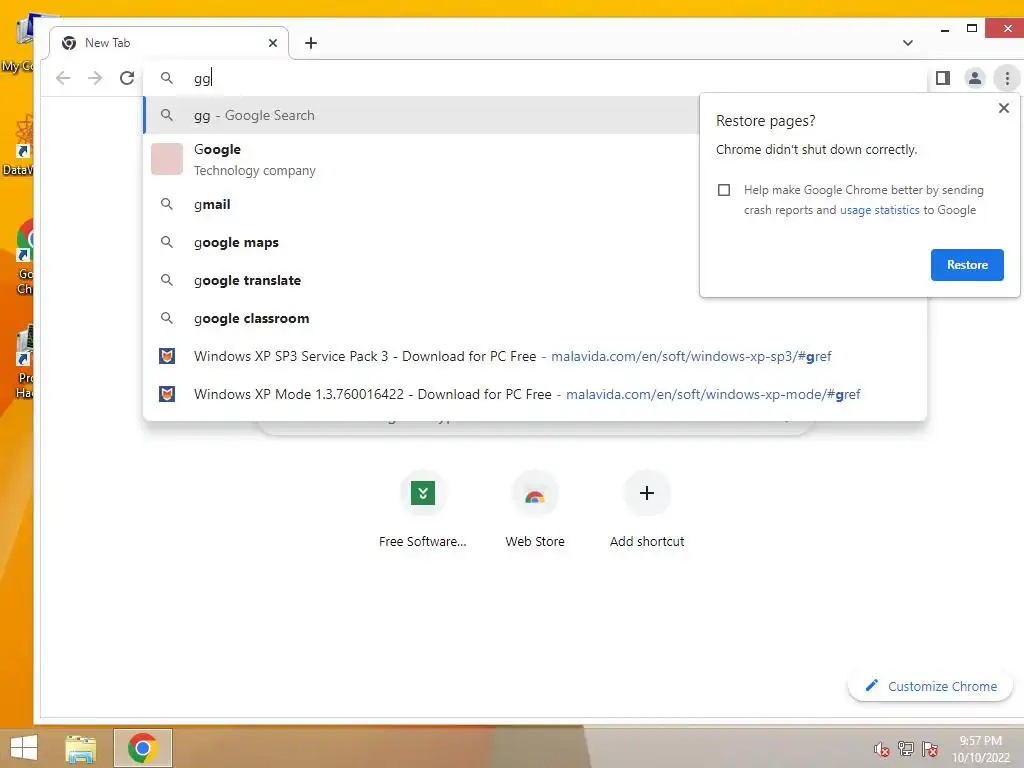Click the Restore button
This screenshot has height=768, width=1024.
967,265
